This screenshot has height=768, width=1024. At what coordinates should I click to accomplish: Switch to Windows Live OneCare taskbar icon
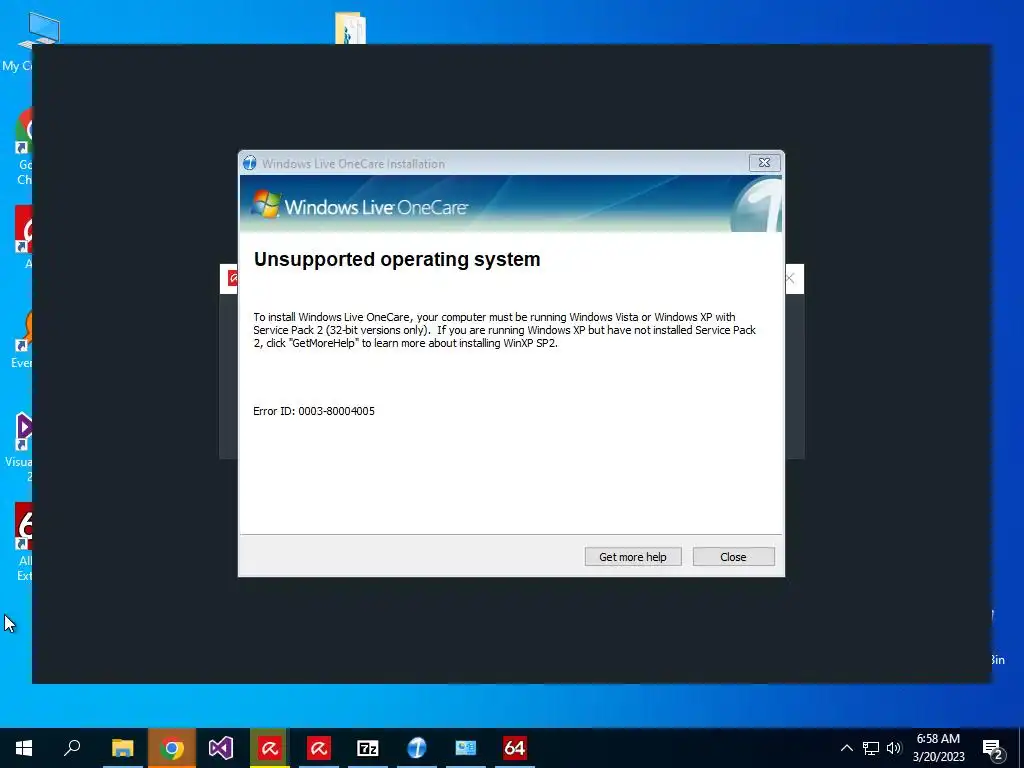(x=417, y=748)
